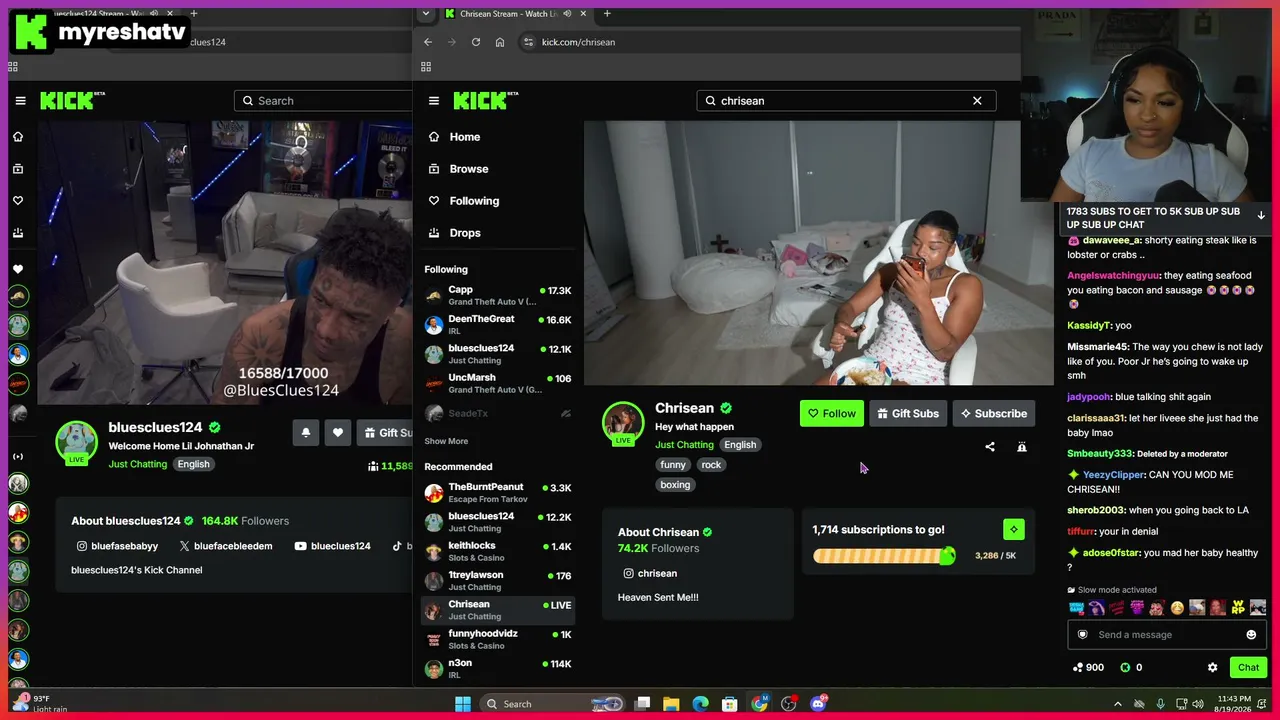Screen dimensions: 1280x720
Task: Open the bluefasebabyy Instagram link
Action: [x=117, y=546]
